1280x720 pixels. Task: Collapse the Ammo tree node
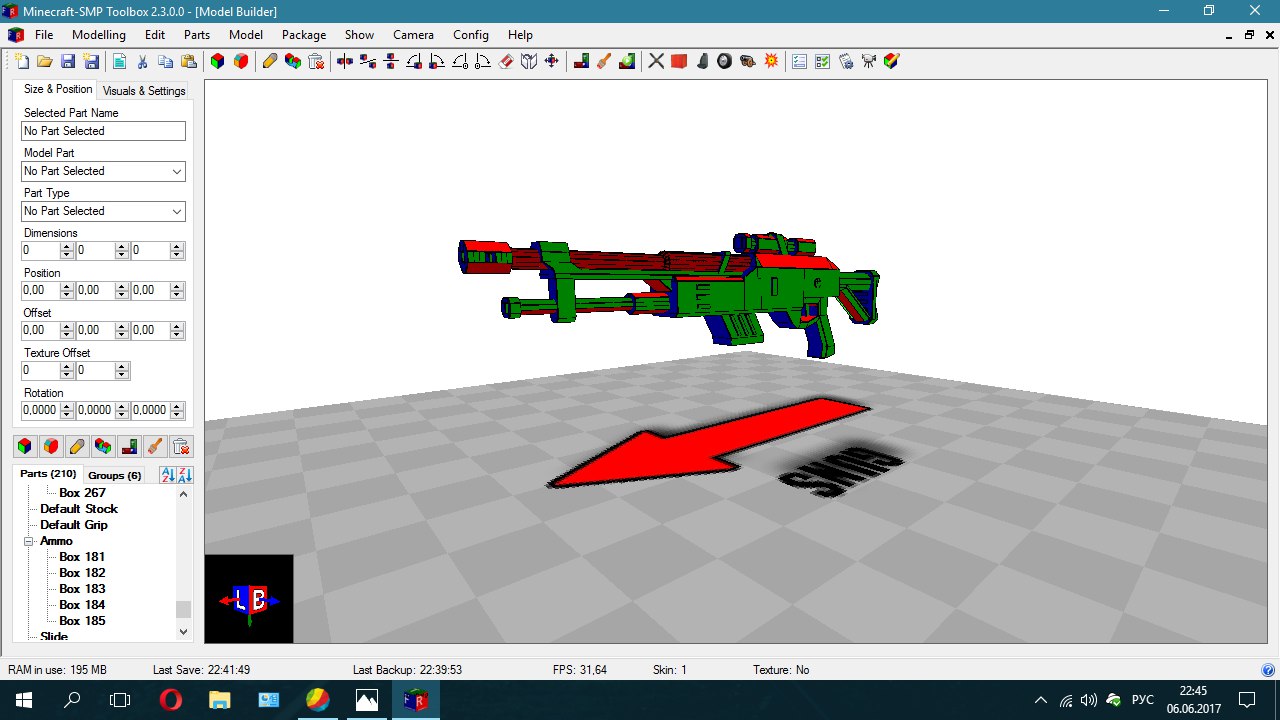click(x=30, y=541)
